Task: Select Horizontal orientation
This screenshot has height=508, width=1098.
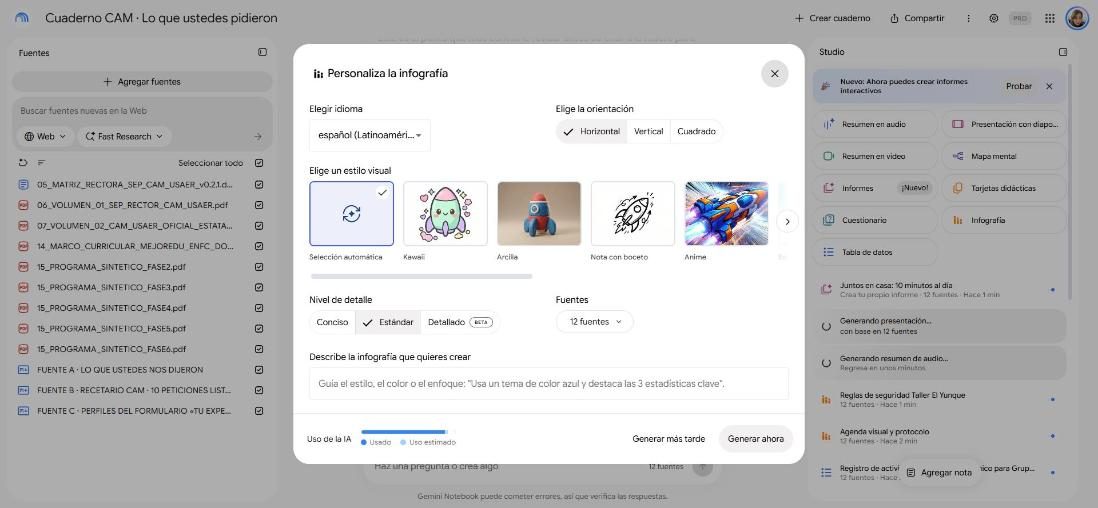Action: (x=592, y=132)
